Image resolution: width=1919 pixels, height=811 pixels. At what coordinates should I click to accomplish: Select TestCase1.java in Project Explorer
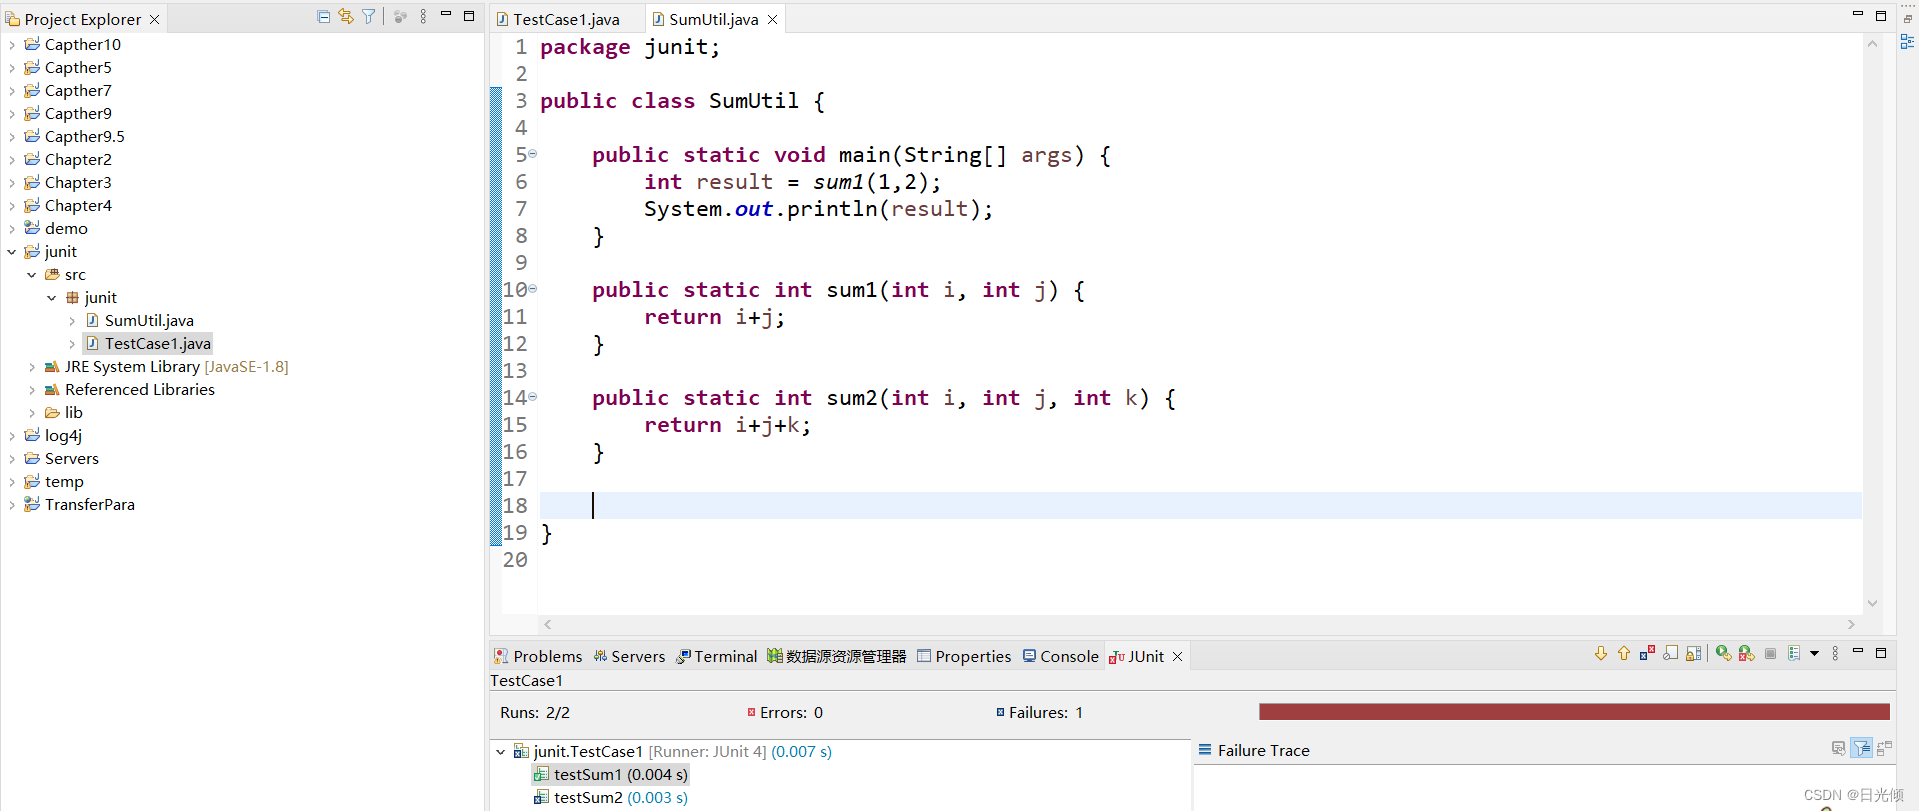coord(148,343)
